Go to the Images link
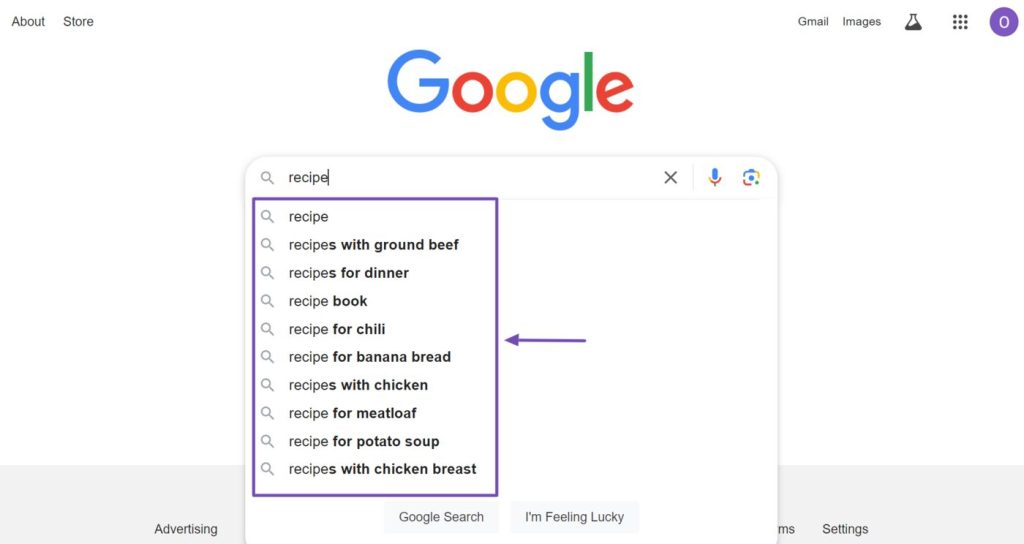 (861, 22)
